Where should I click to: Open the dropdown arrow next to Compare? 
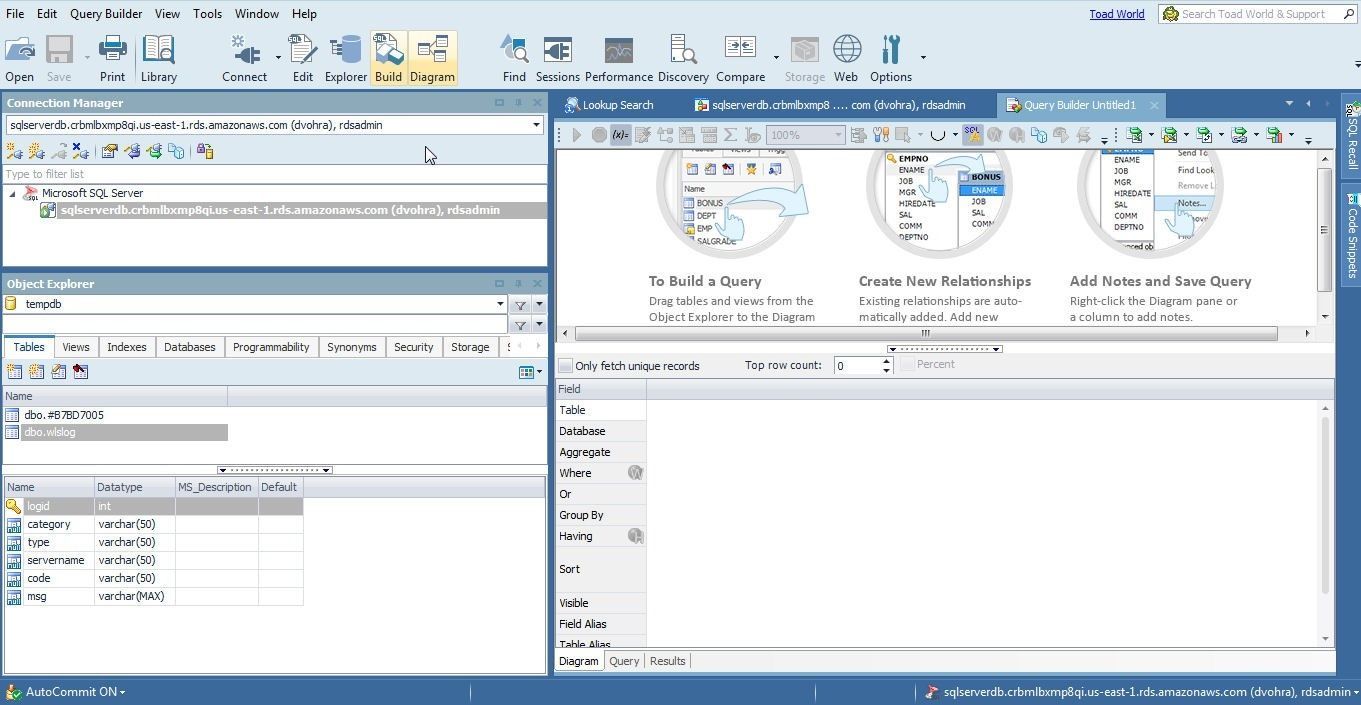(776, 58)
